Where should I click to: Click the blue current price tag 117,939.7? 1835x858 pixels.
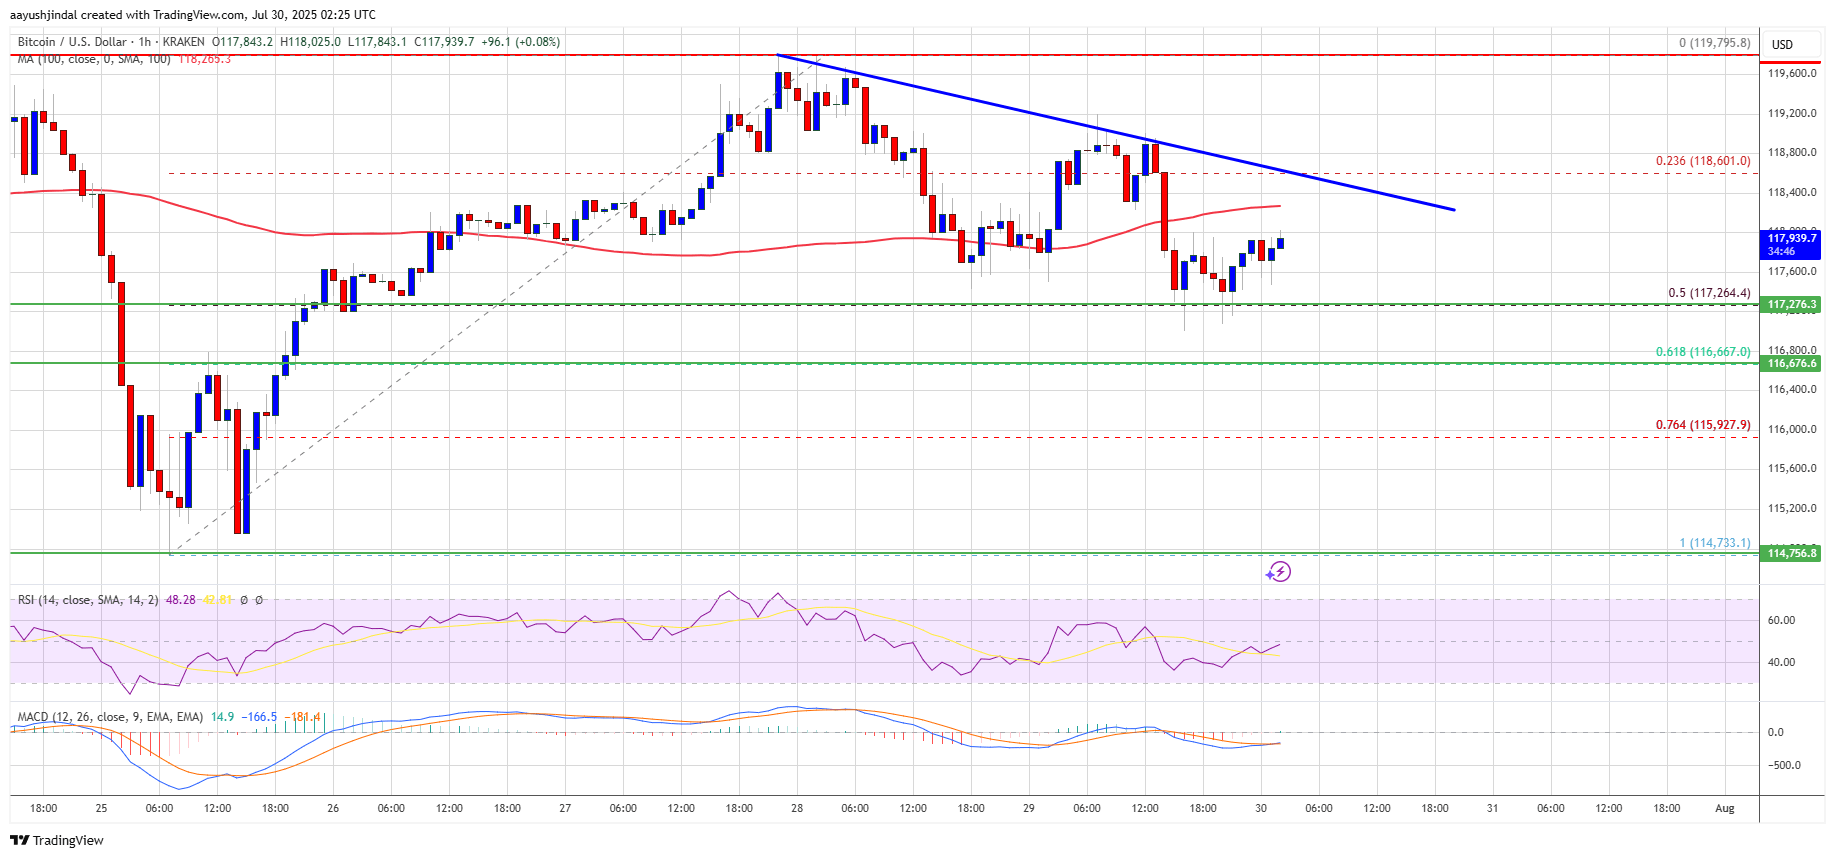pos(1790,244)
